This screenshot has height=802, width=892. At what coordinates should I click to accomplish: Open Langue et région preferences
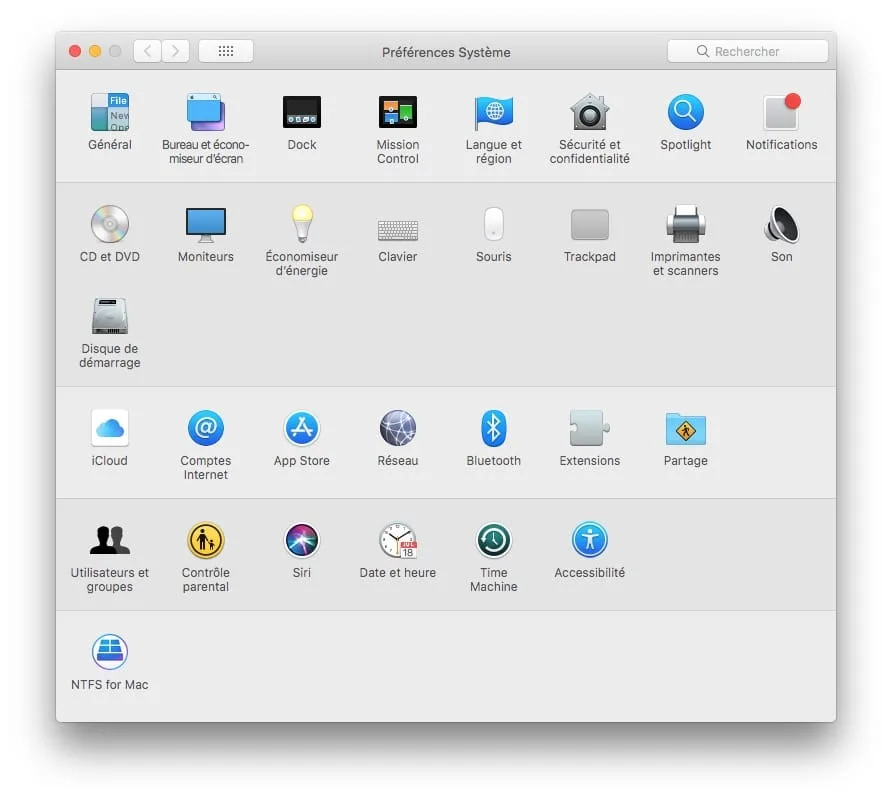(x=493, y=111)
